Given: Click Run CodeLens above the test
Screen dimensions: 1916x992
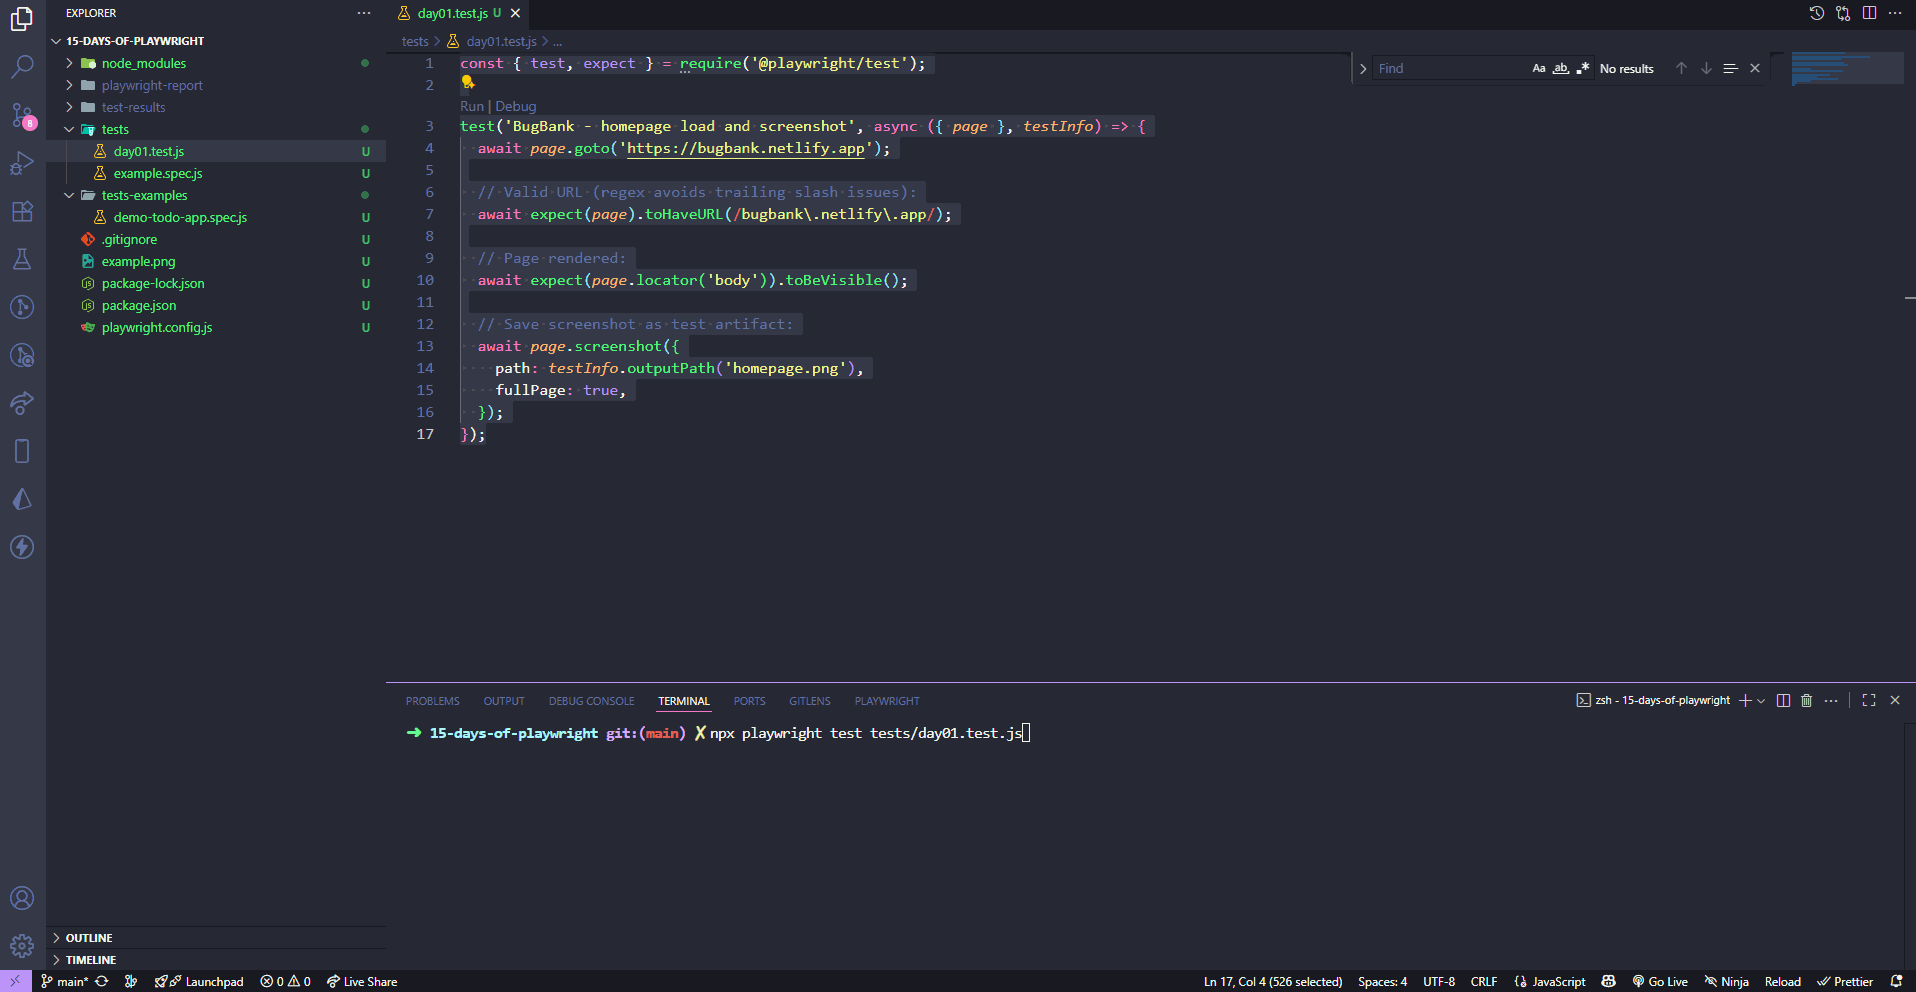Looking at the screenshot, I should (x=471, y=106).
